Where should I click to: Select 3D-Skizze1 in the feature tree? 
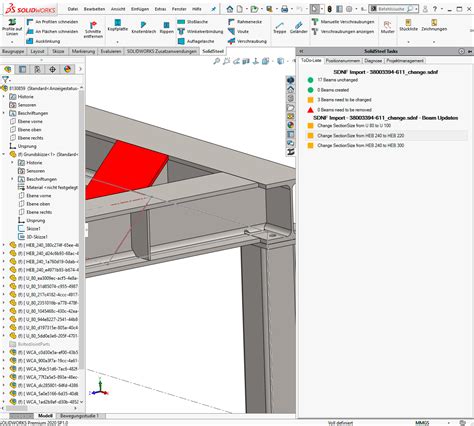(37, 237)
